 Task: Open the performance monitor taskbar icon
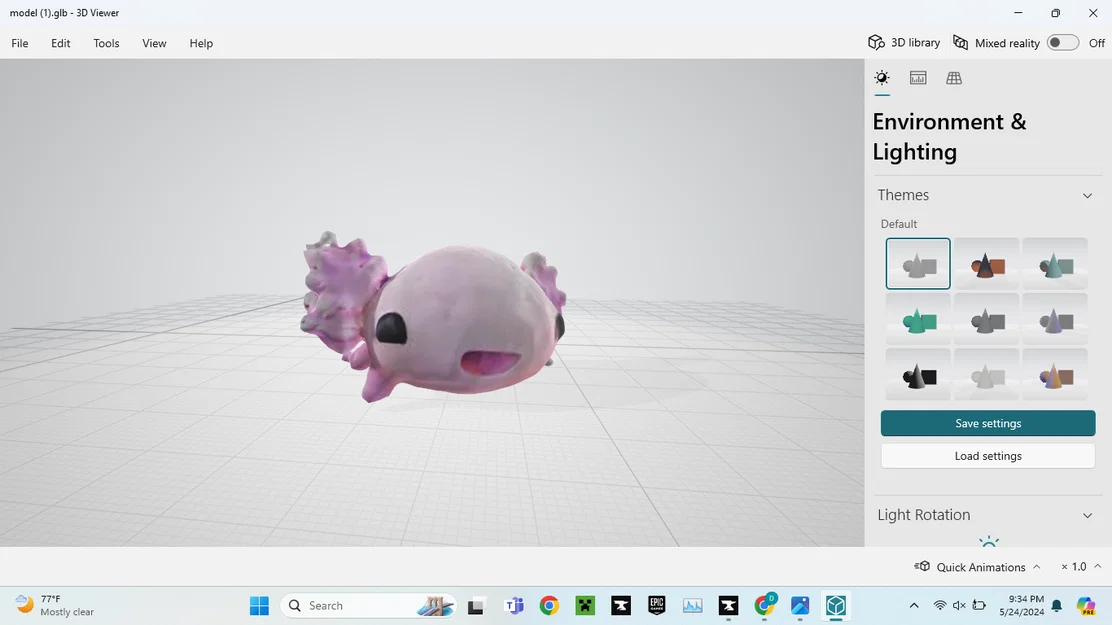click(693, 606)
